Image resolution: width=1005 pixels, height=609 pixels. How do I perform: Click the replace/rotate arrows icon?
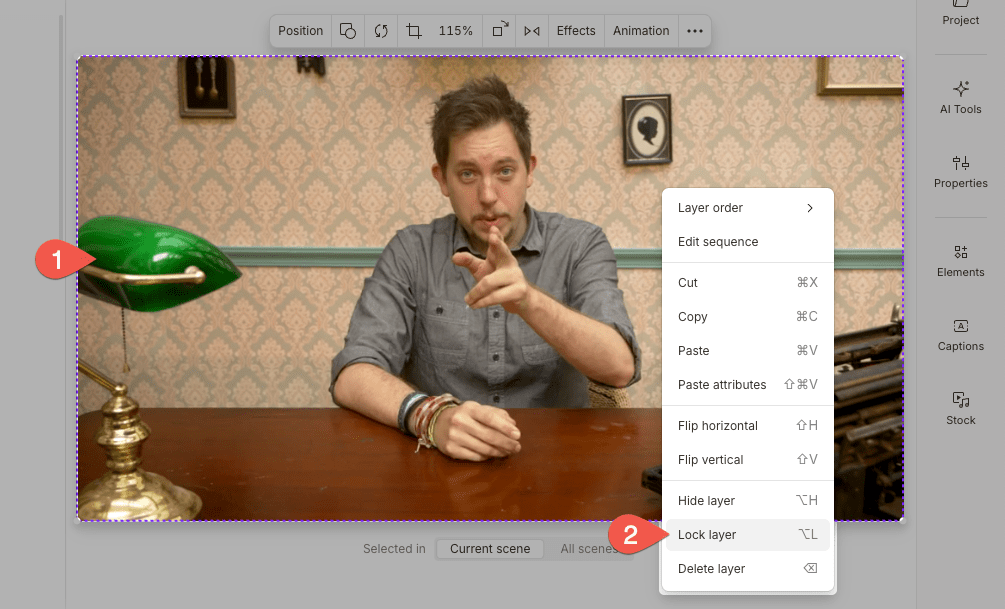point(381,31)
